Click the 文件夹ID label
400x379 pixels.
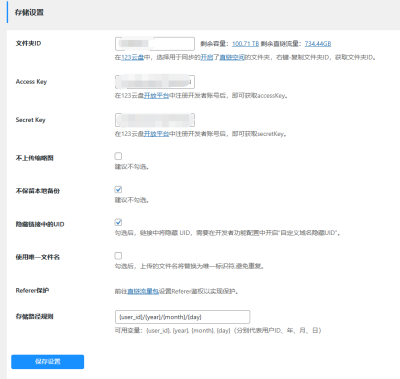point(28,43)
